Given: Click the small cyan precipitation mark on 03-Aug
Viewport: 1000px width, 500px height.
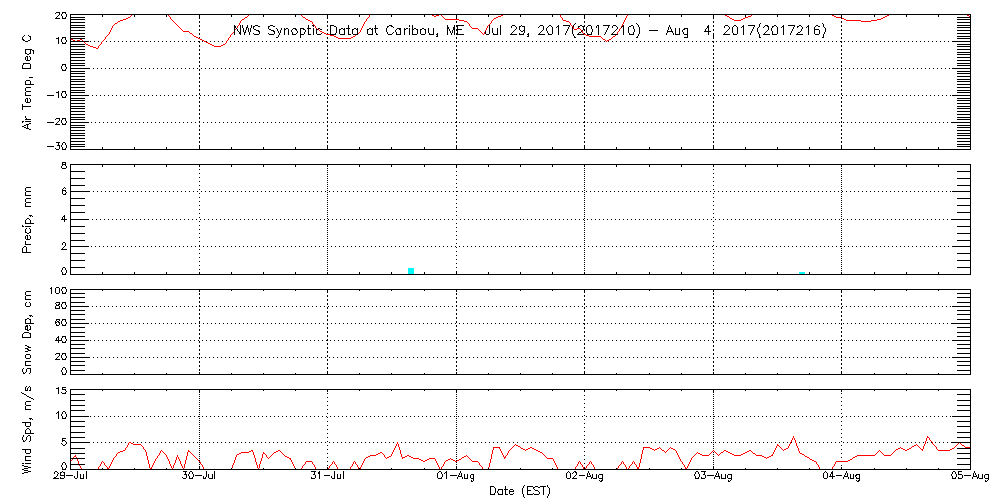Looking at the screenshot, I should 802,272.
